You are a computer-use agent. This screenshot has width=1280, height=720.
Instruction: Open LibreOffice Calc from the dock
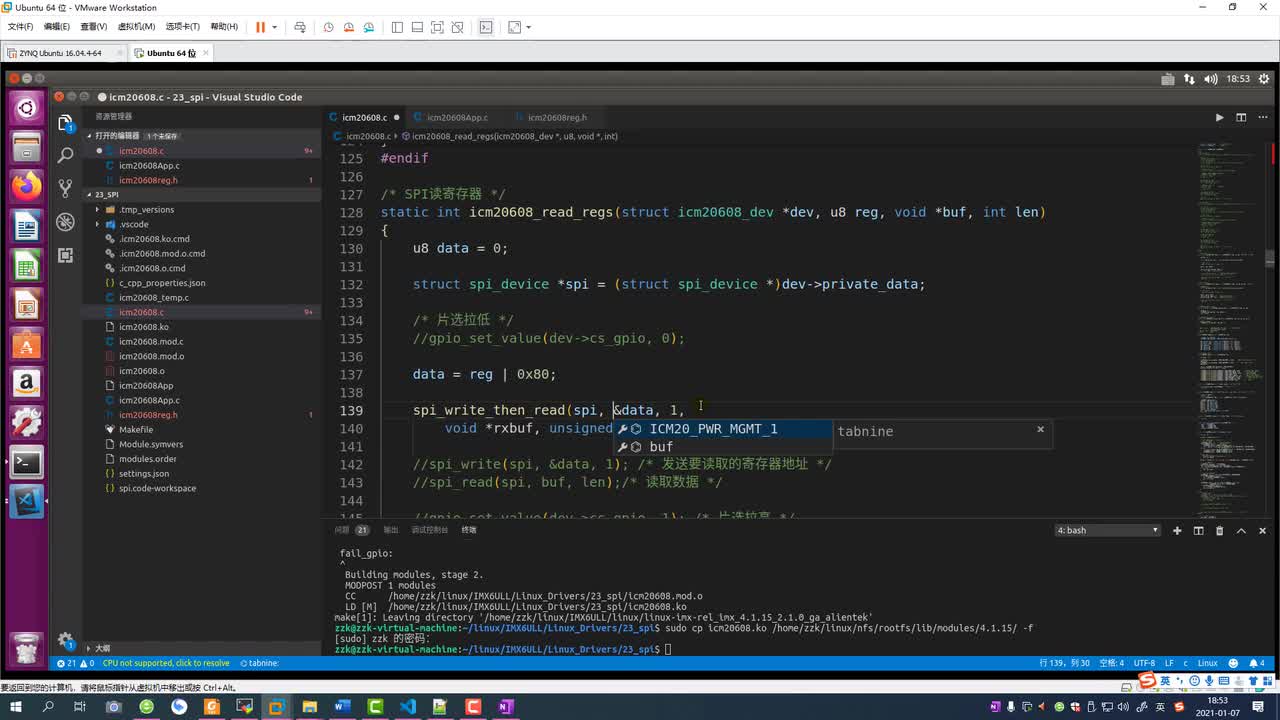[26, 266]
